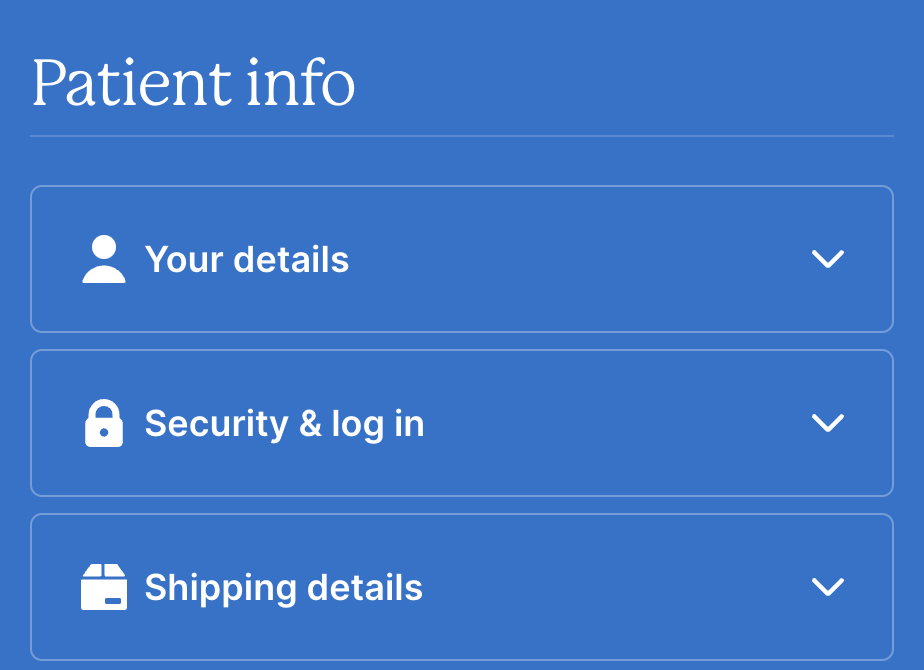Show personal details via the top down arrow
This screenshot has height=670, width=924.
point(828,259)
